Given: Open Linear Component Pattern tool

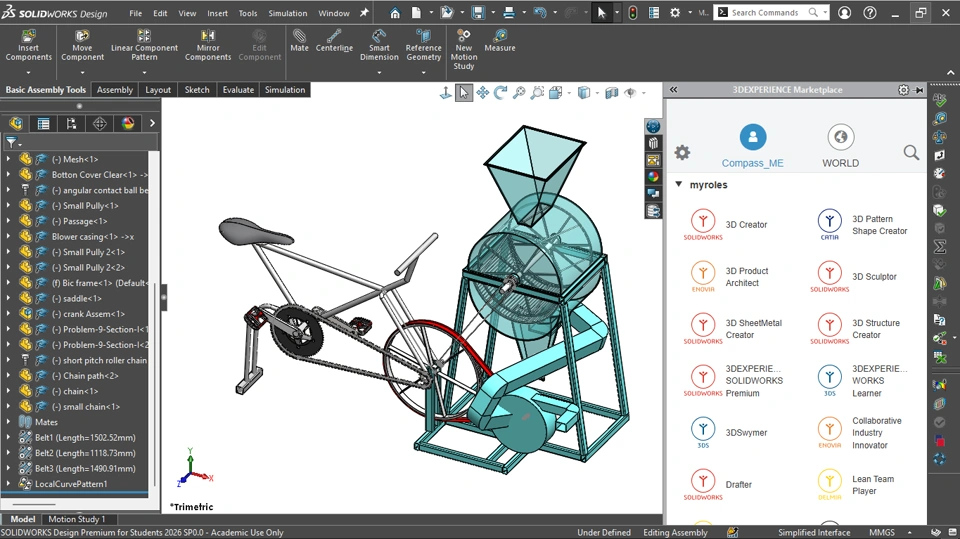Looking at the screenshot, I should point(144,45).
